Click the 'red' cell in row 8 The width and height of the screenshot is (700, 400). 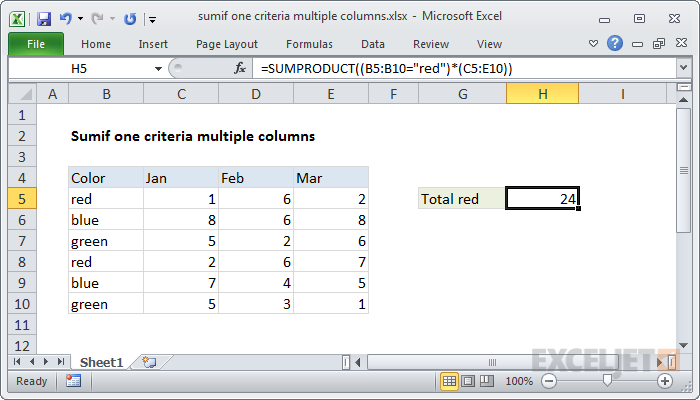[106, 262]
